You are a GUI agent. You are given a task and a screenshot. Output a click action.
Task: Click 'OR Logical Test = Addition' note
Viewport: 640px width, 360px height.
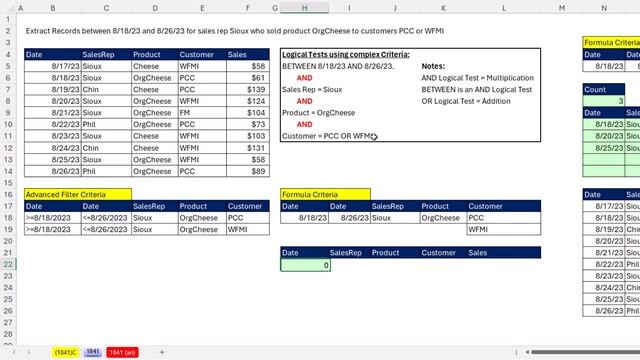466,101
